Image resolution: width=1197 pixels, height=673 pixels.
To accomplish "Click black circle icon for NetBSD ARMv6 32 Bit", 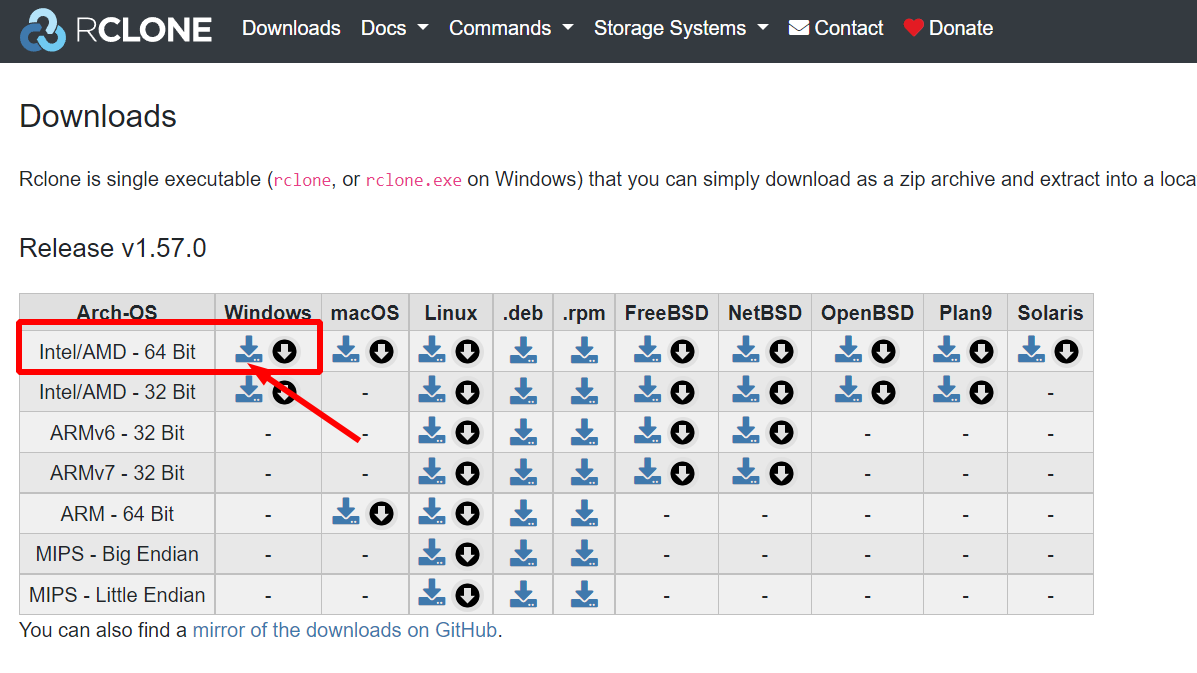I will pos(781,433).
